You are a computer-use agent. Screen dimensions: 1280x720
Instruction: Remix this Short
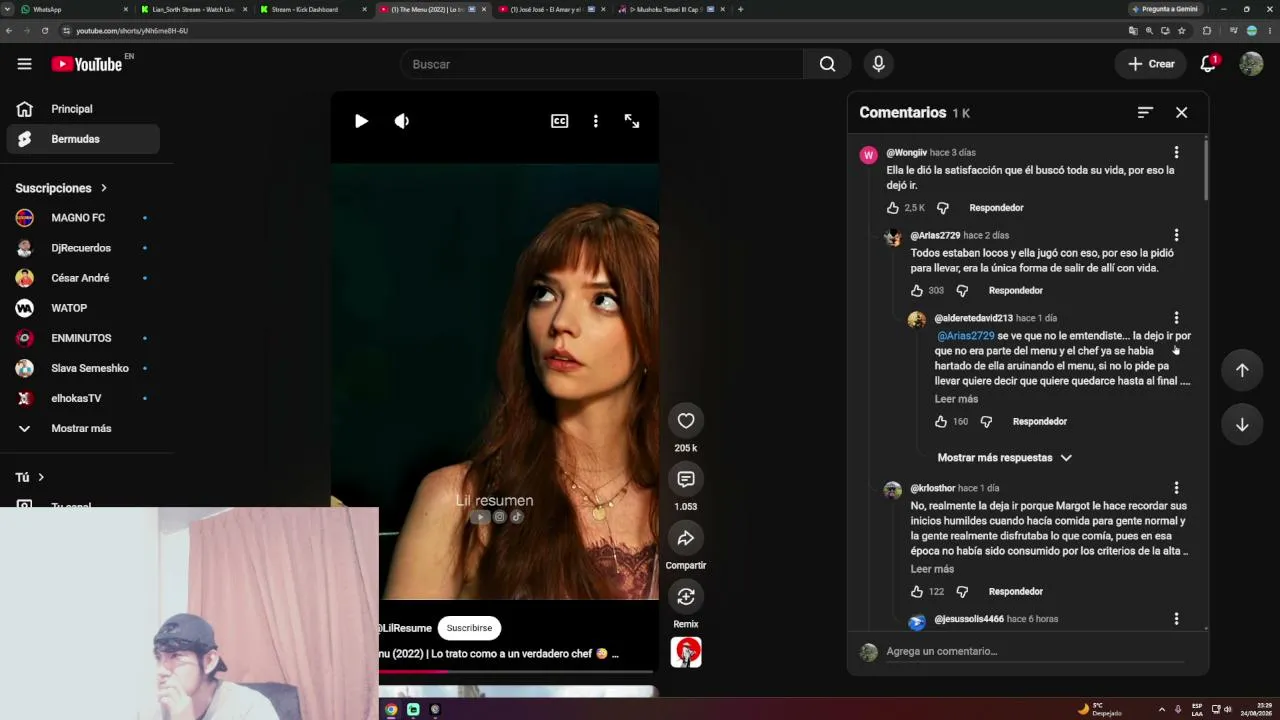686,596
